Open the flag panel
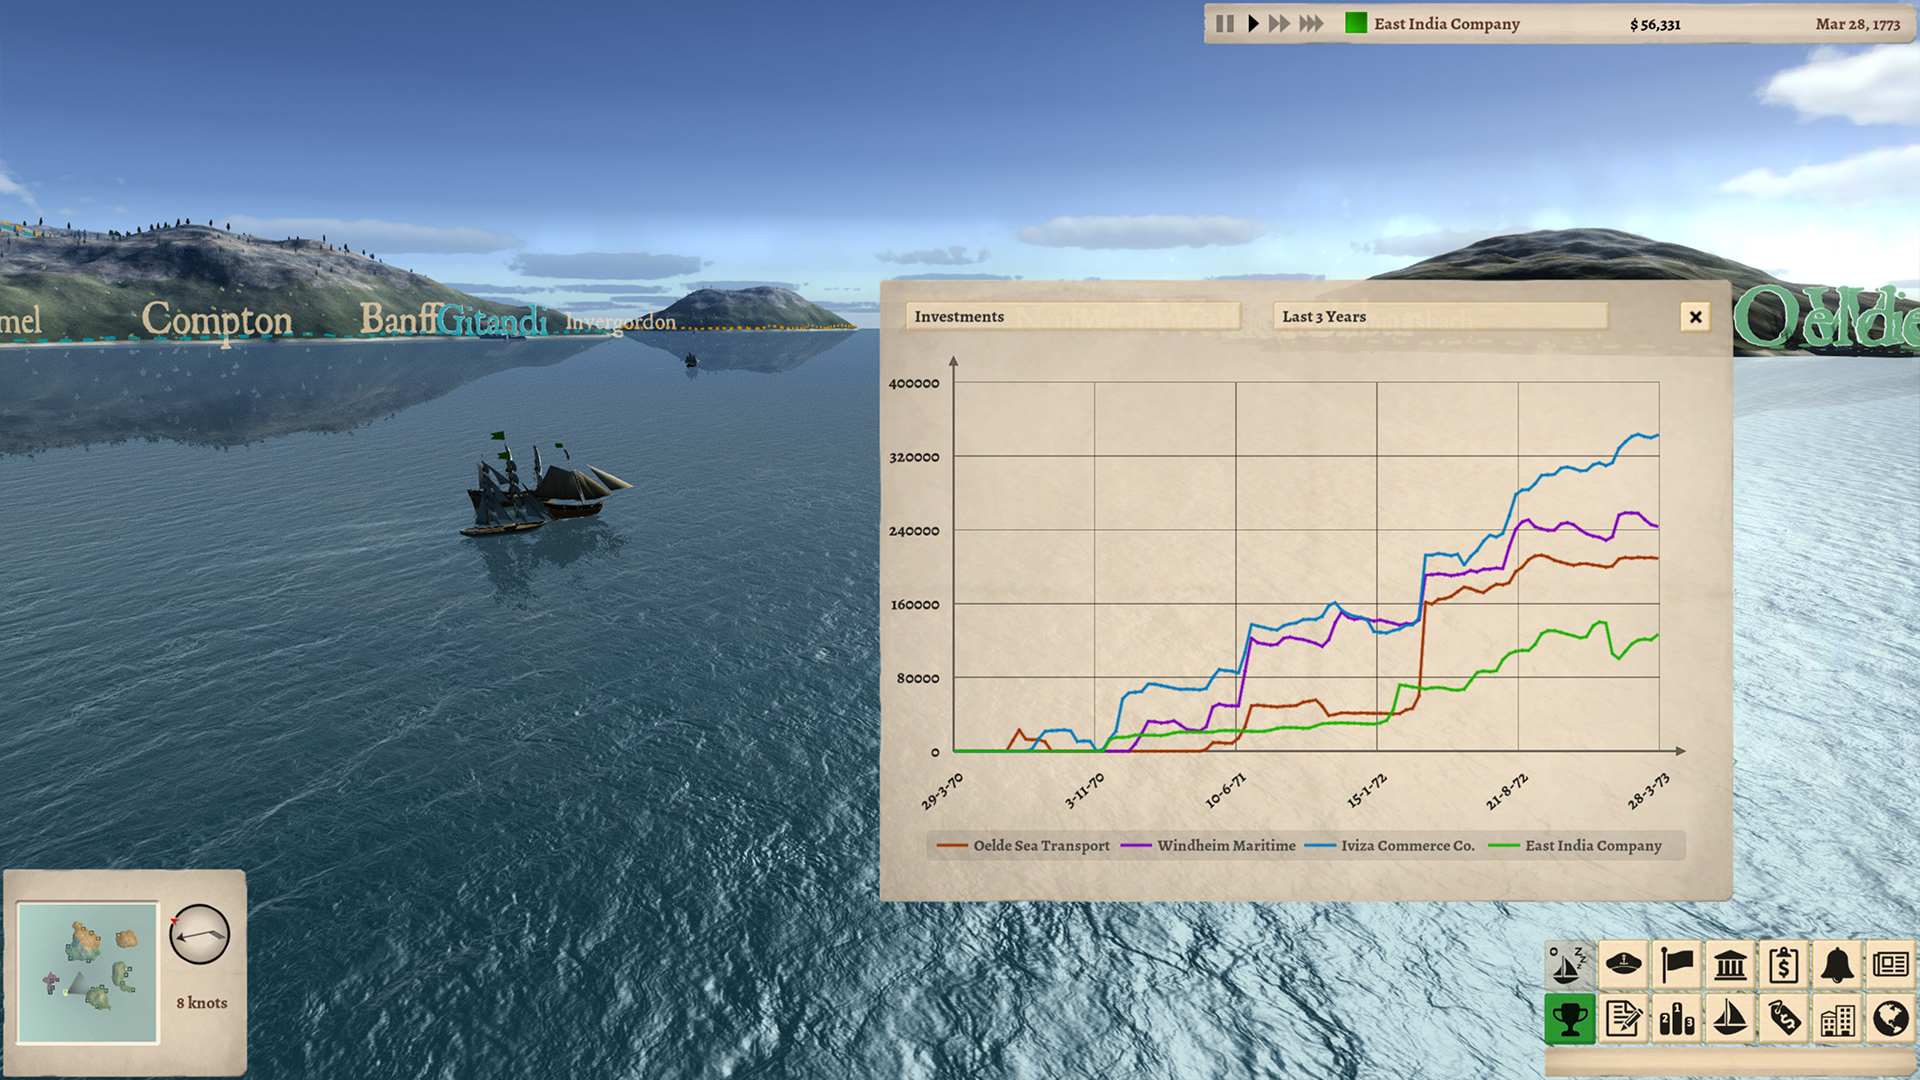Image resolution: width=1920 pixels, height=1080 pixels. [1678, 965]
